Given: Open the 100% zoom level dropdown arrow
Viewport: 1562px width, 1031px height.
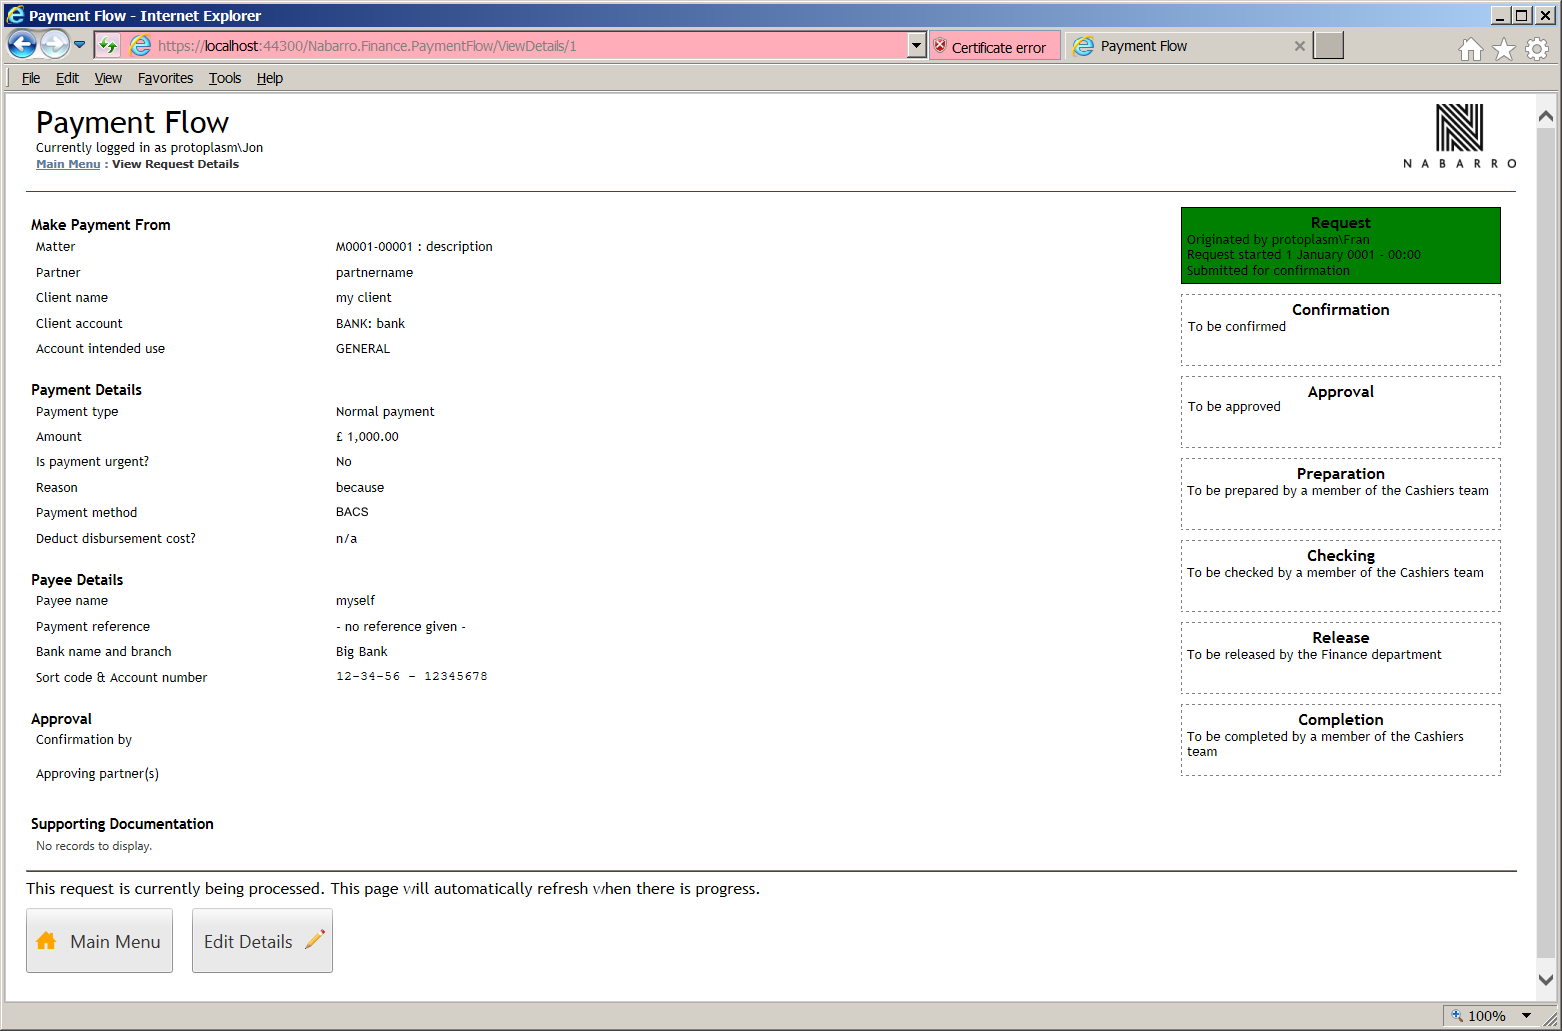Looking at the screenshot, I should [x=1526, y=1016].
